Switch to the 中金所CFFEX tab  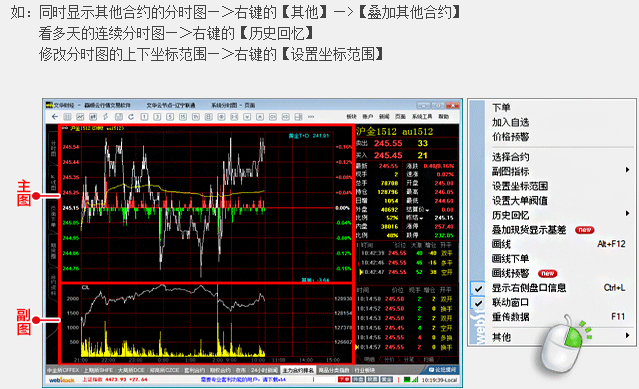(x=63, y=370)
